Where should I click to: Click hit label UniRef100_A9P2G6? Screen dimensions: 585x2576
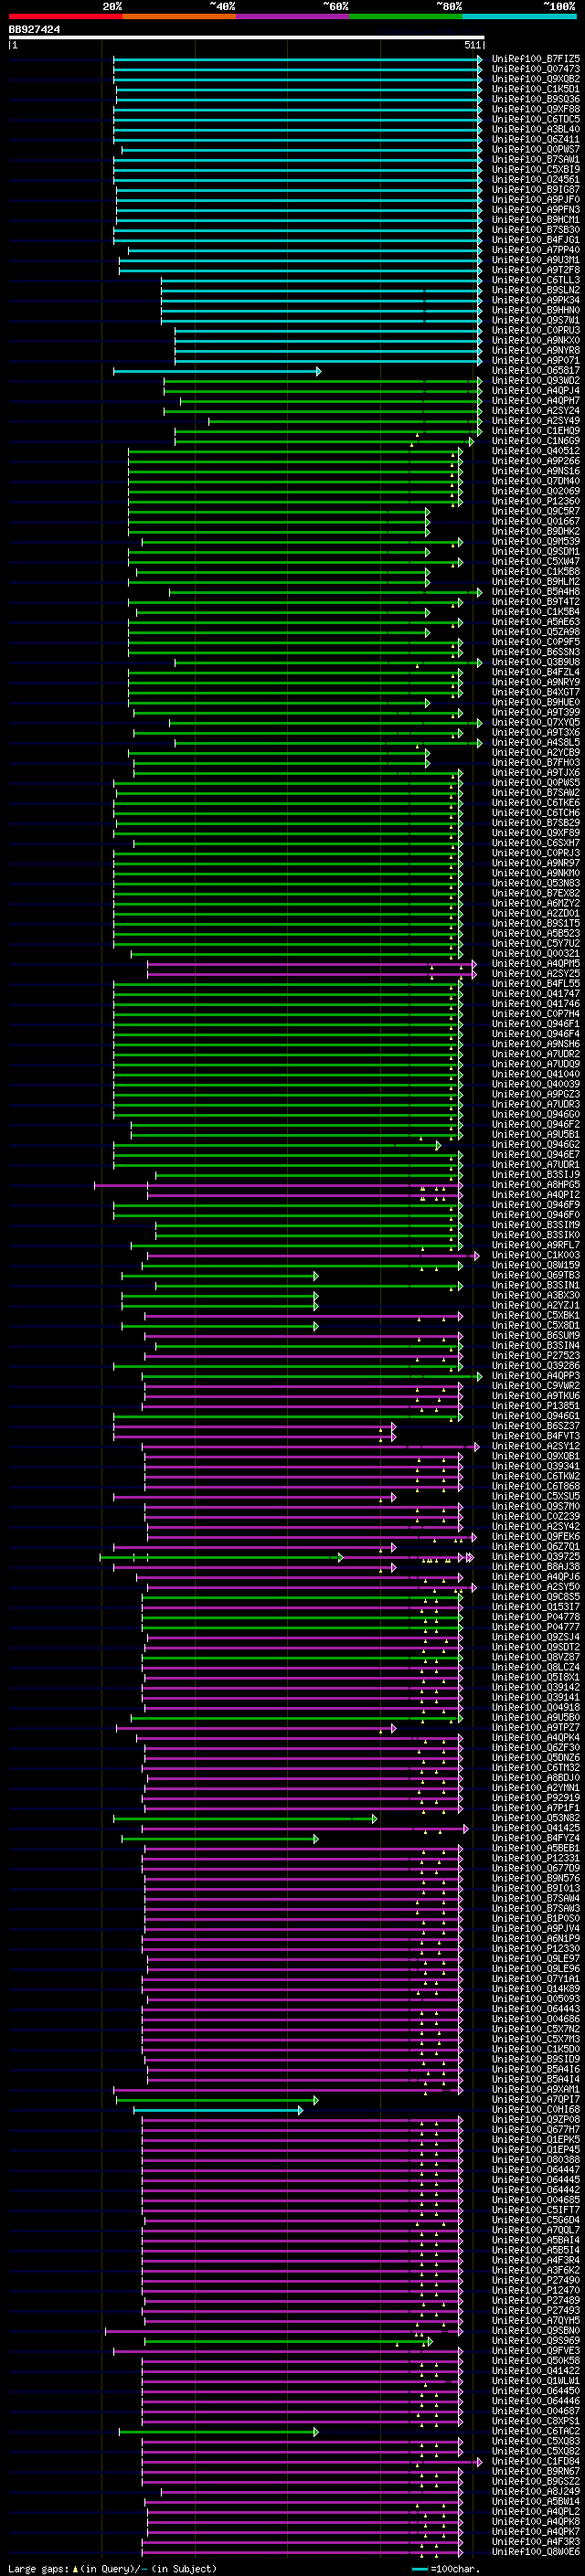click(536, 461)
